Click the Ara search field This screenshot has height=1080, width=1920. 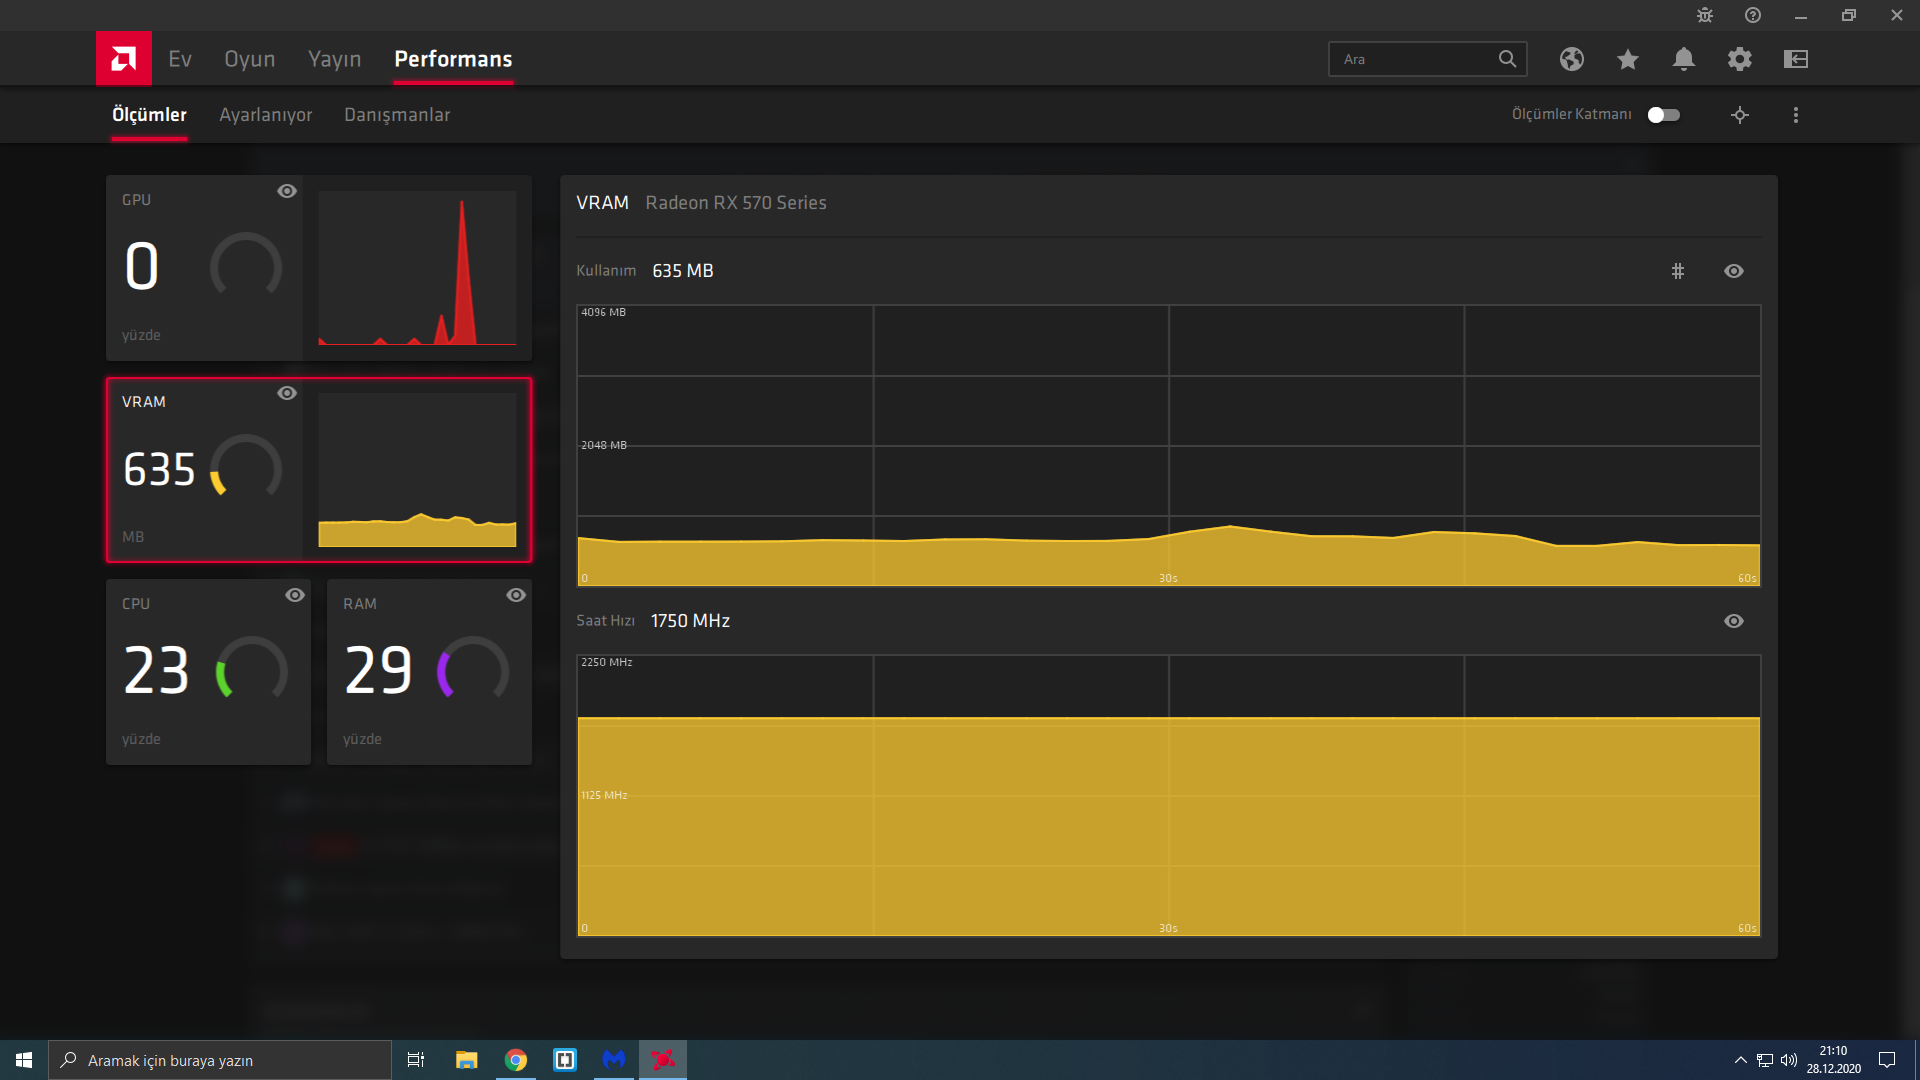(x=1415, y=59)
